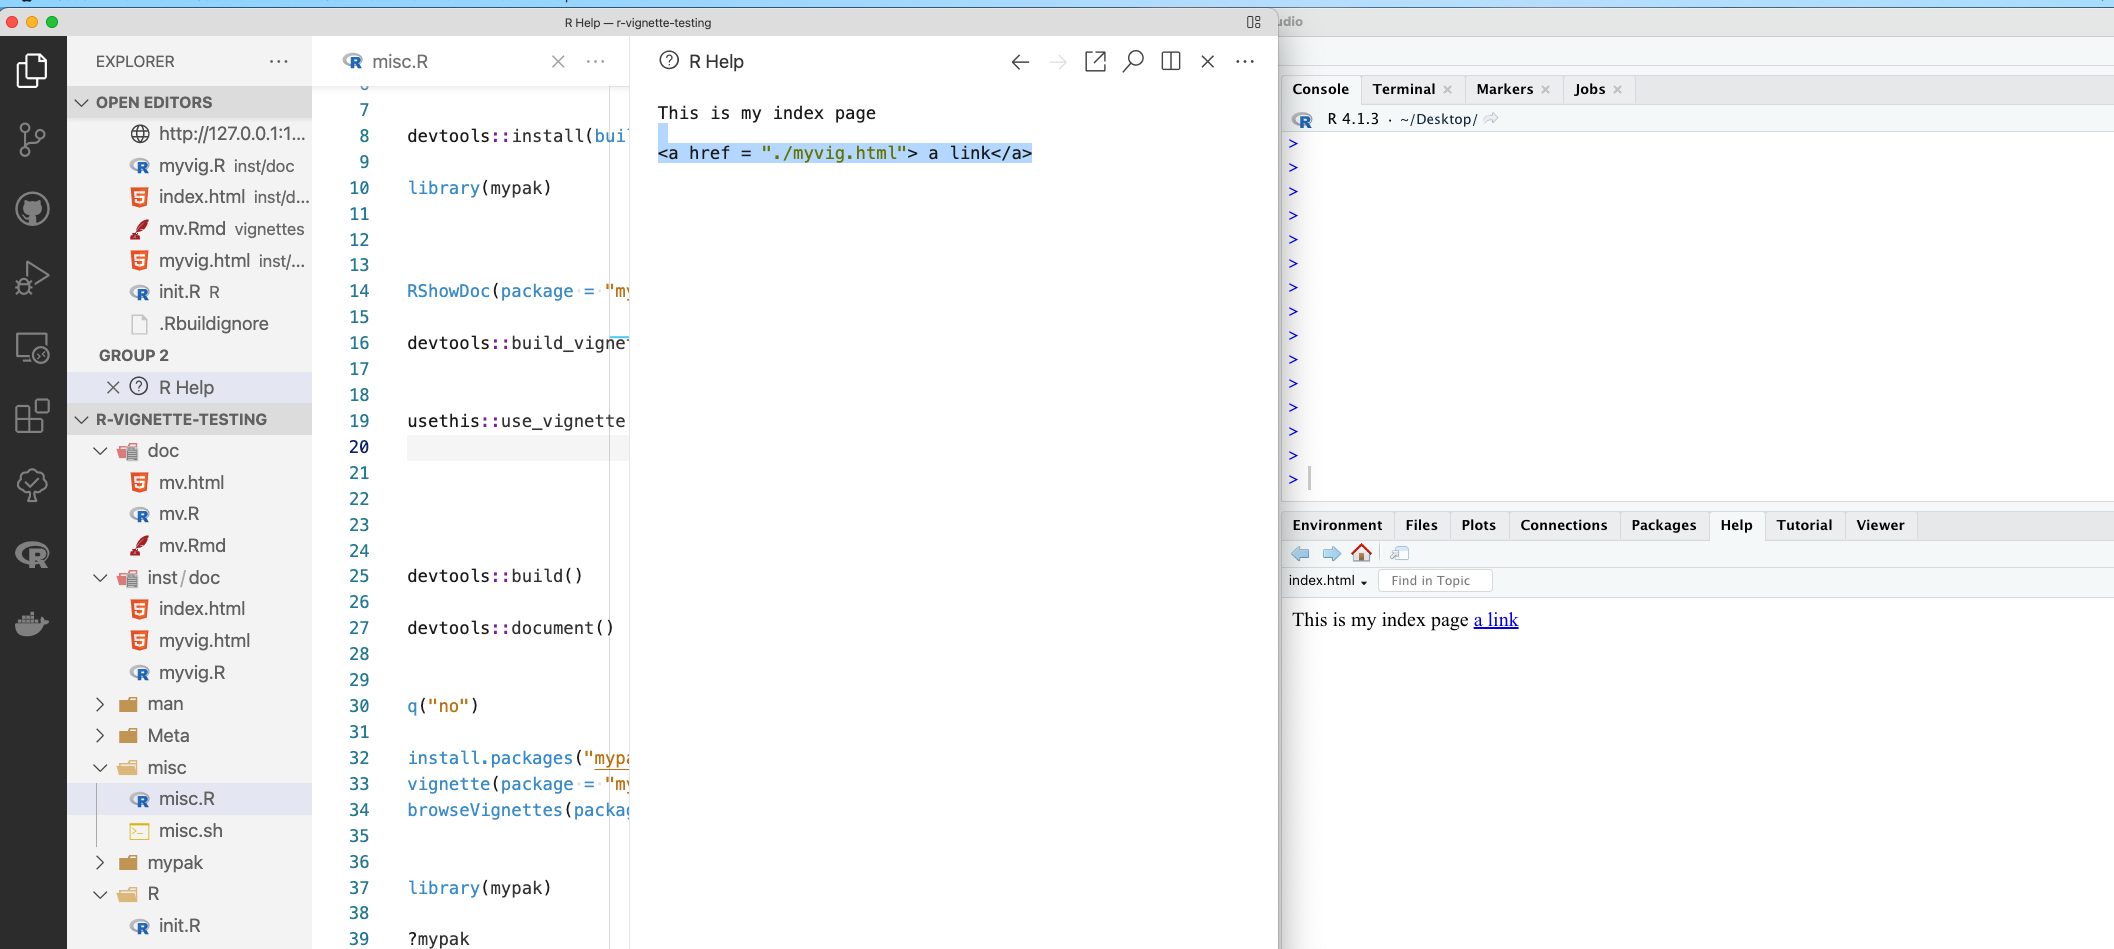Click the Find in Topic field
The width and height of the screenshot is (2114, 949).
click(1435, 580)
